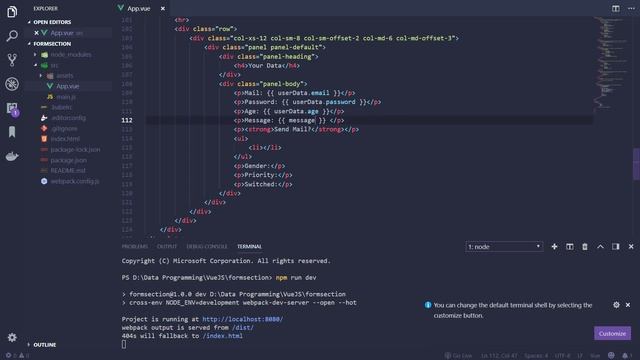The height and width of the screenshot is (360, 640).
Task: Select the App.vue editor tab
Action: [139, 8]
